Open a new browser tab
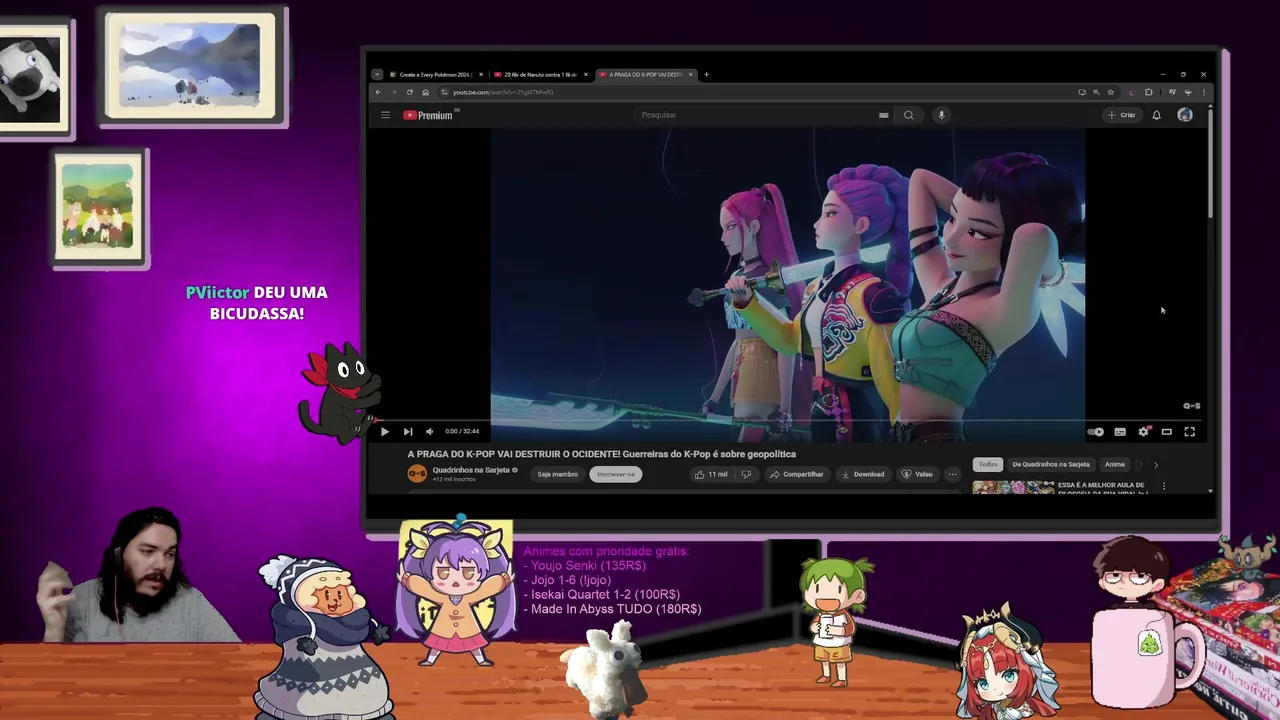 (x=706, y=74)
